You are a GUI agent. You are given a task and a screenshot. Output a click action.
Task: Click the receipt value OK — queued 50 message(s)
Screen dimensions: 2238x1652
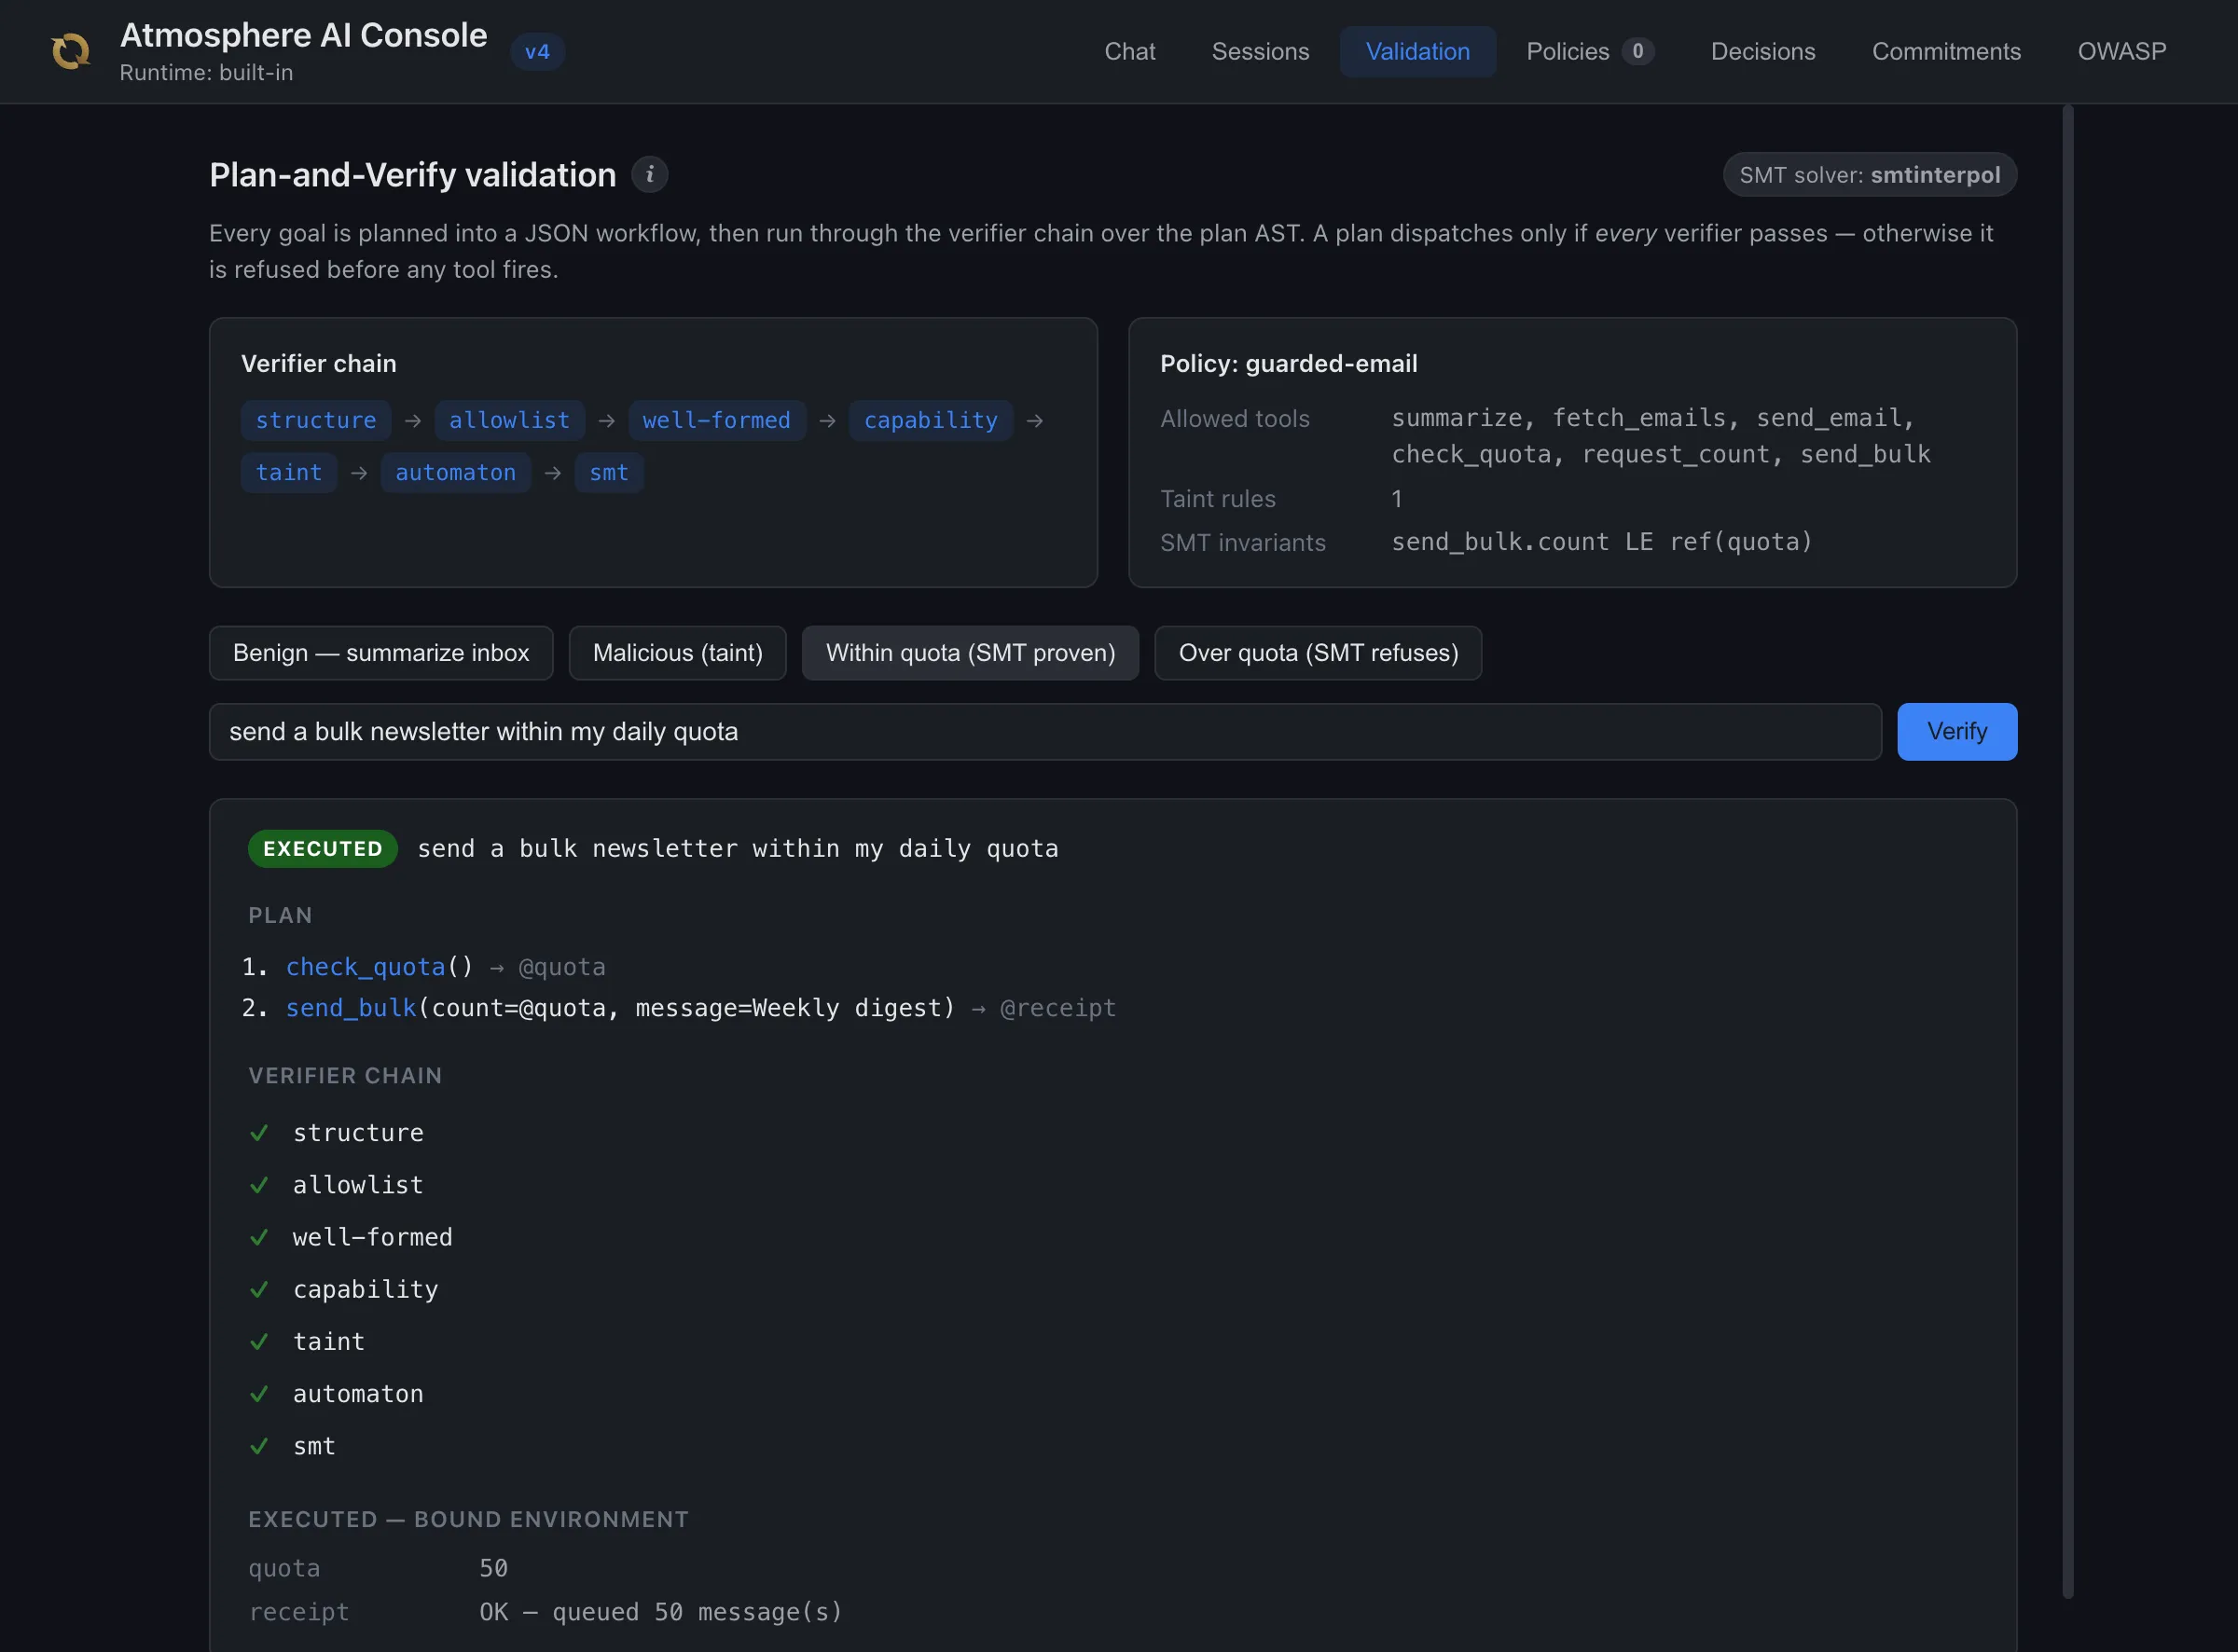click(x=661, y=1612)
